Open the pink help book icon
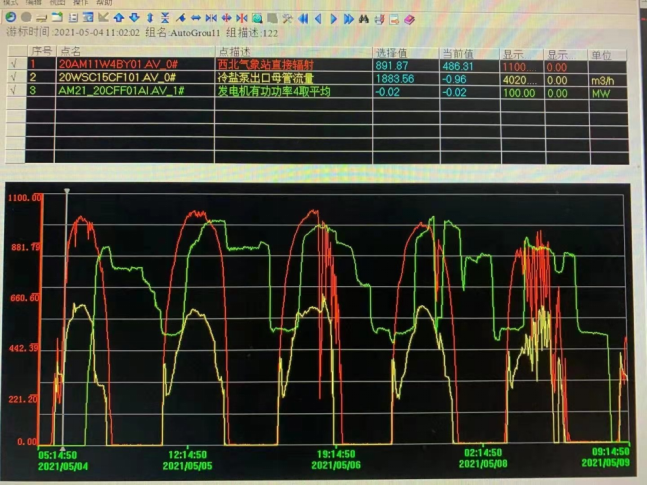This screenshot has height=485, width=647. [x=409, y=19]
